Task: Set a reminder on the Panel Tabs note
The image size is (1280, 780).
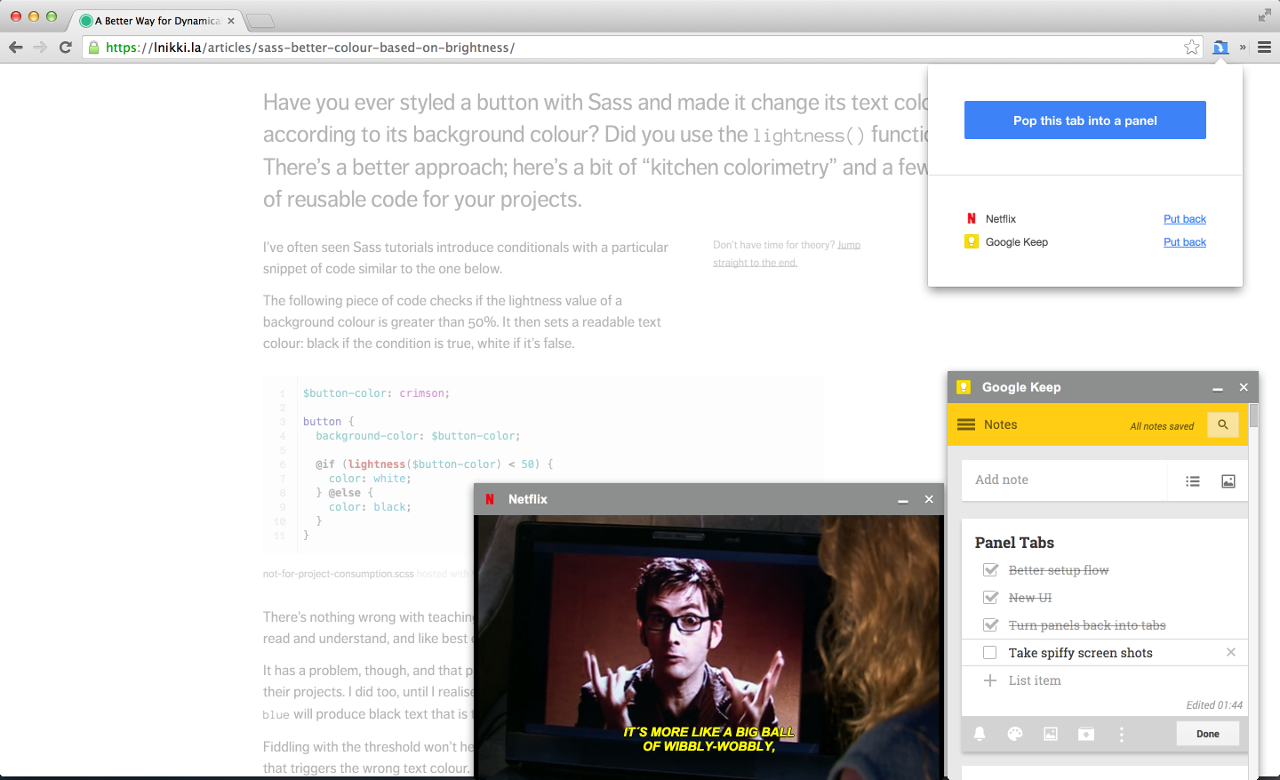Action: [979, 733]
